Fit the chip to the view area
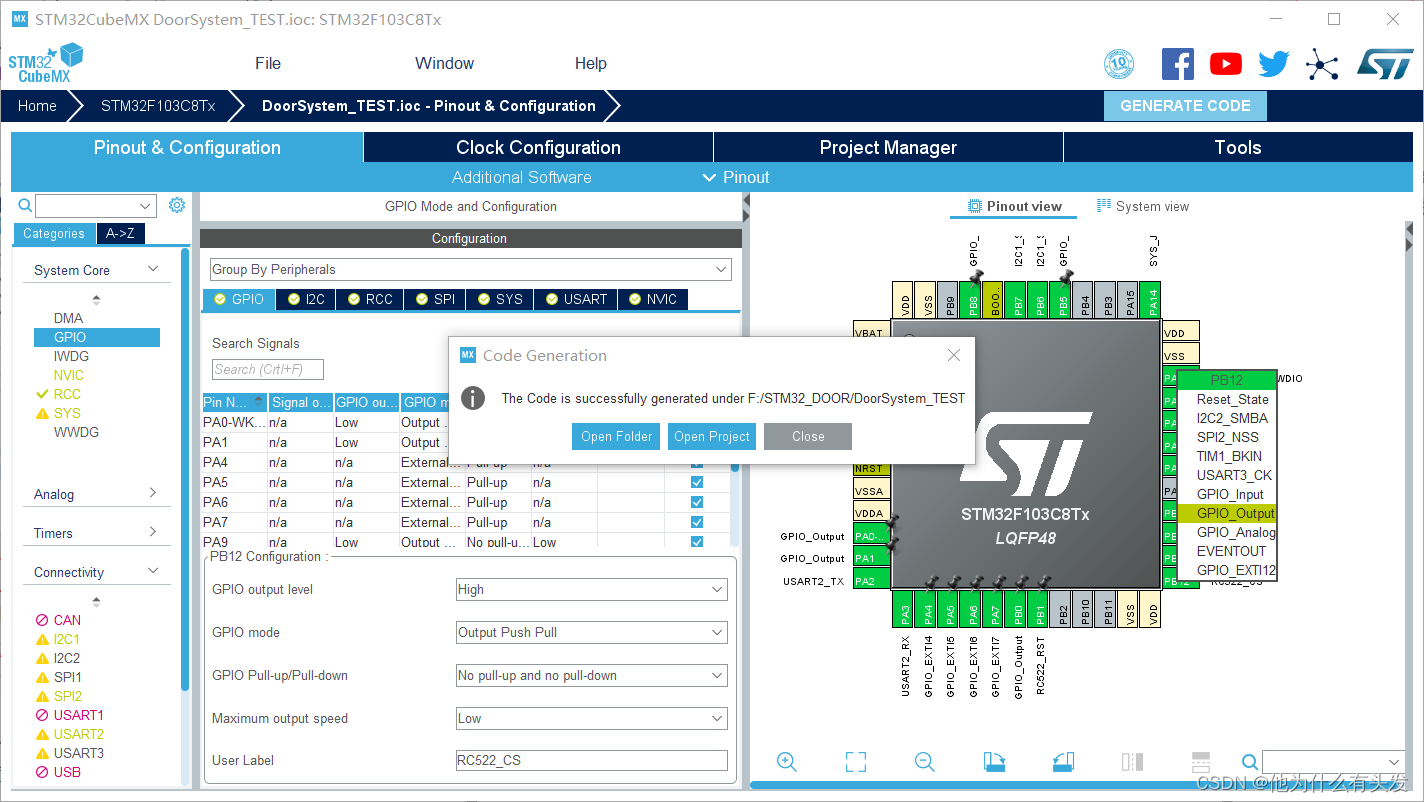The height and width of the screenshot is (802, 1424). point(856,762)
